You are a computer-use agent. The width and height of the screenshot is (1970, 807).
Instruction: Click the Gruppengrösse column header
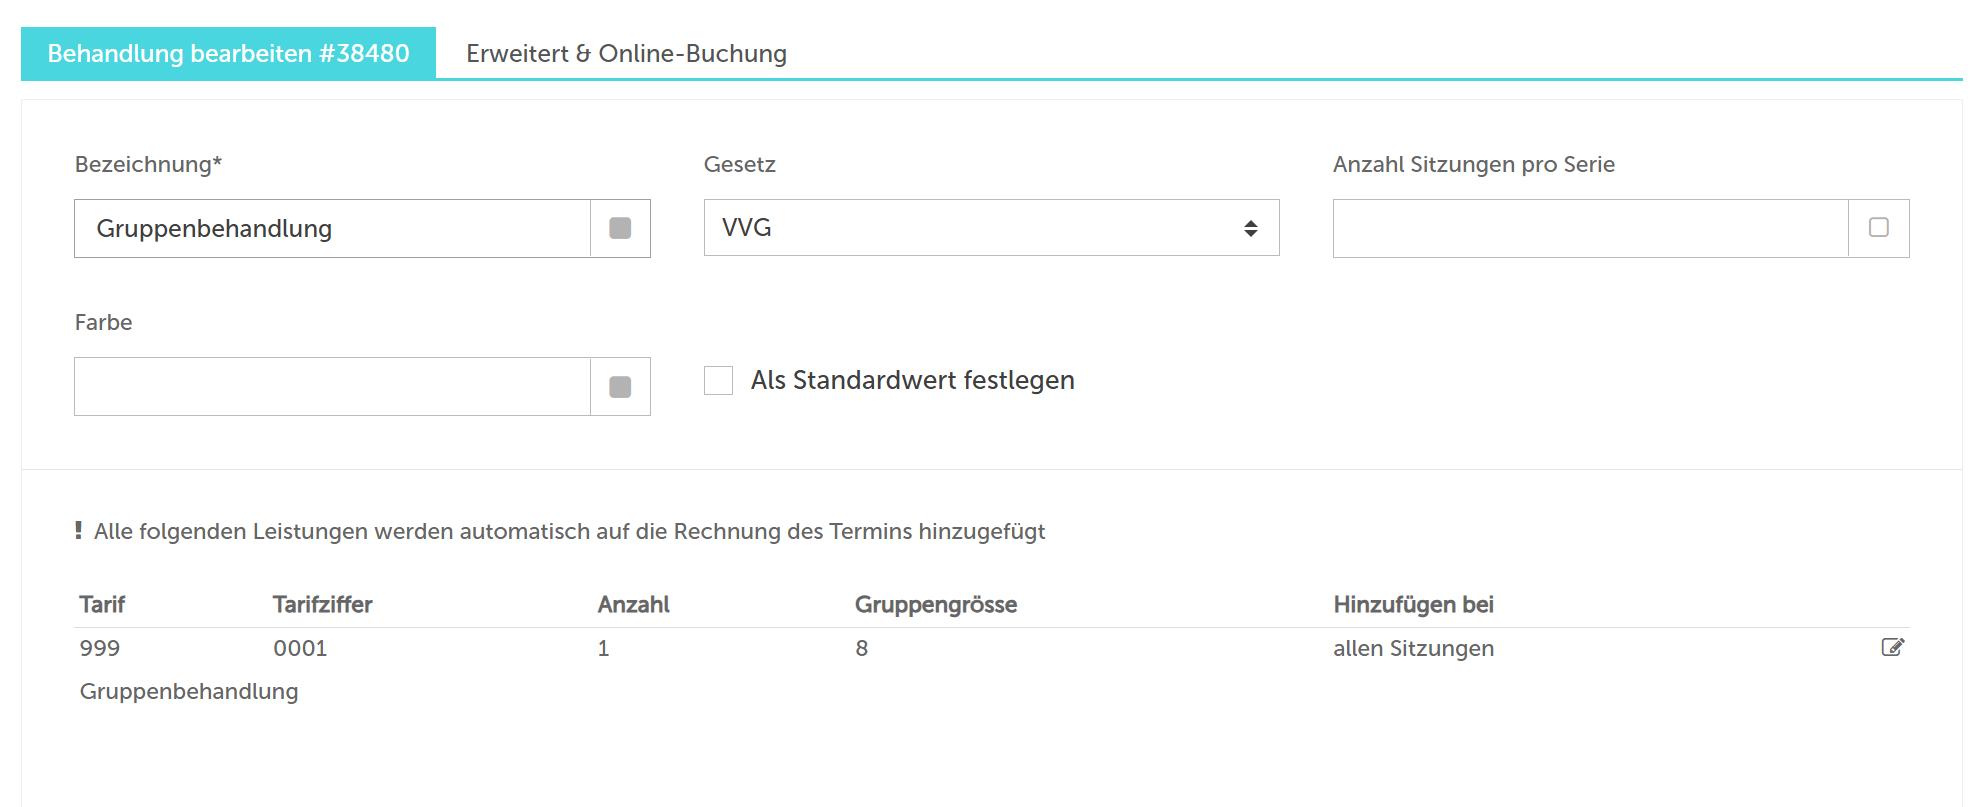[x=935, y=605]
